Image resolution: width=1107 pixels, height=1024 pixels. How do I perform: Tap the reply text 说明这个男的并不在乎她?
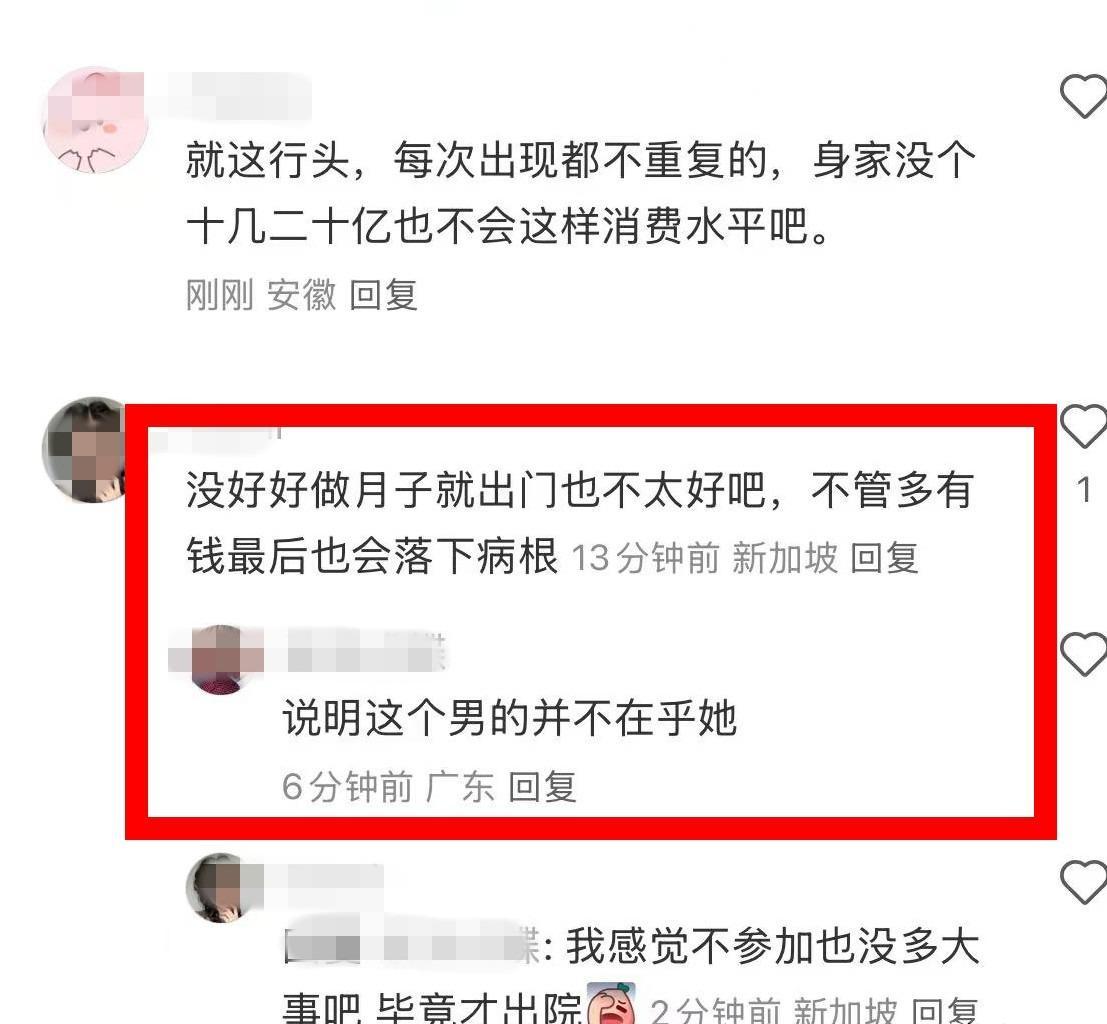510,718
